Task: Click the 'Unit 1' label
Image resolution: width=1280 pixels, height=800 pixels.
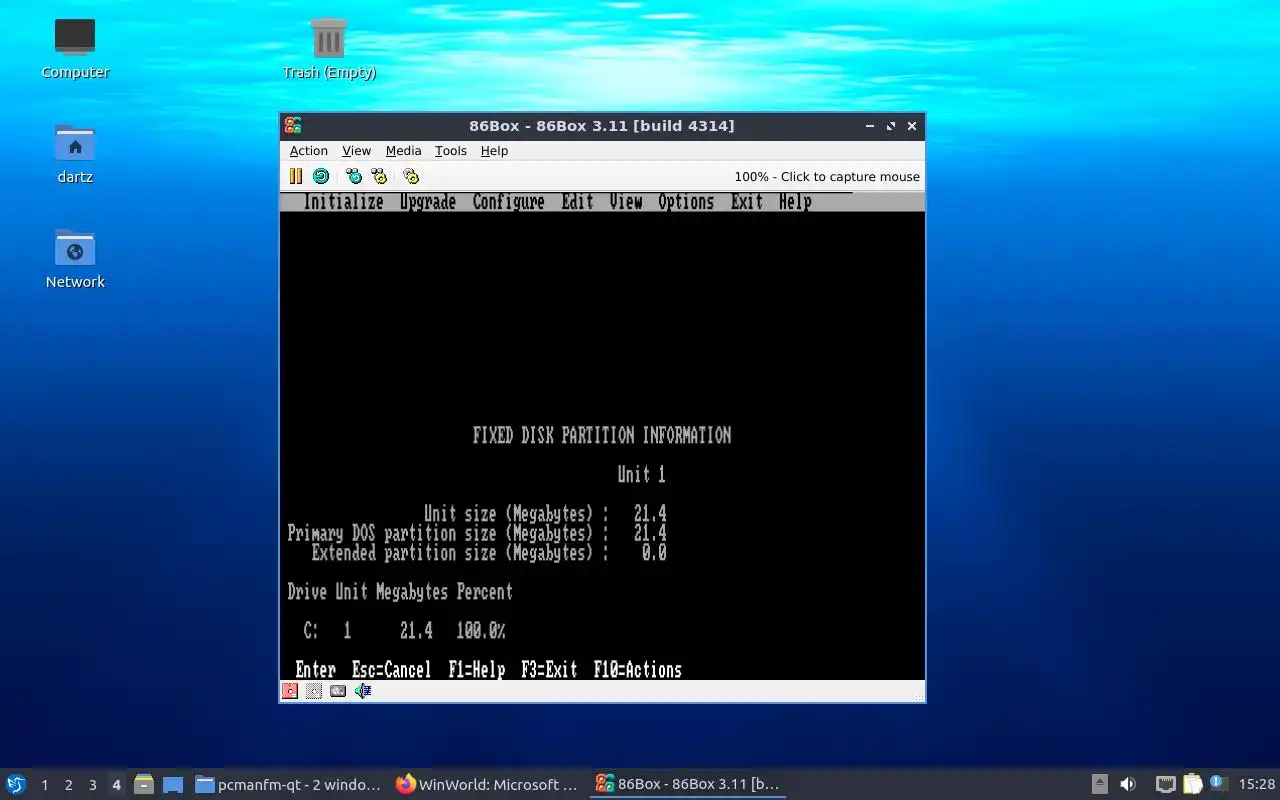Action: [x=641, y=475]
